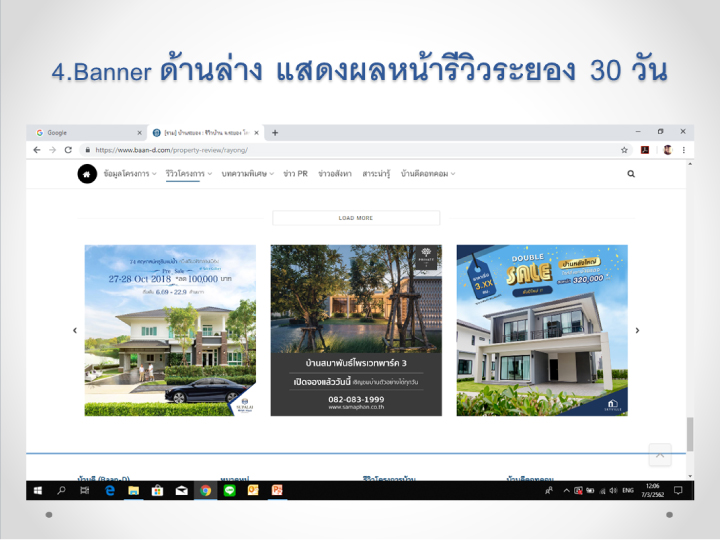The image size is (720, 540).
Task: Bookmark the page with the star icon
Action: 624,150
